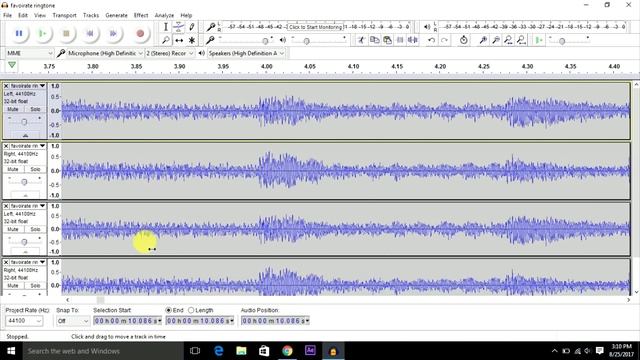Skip to start of project
The width and height of the screenshot is (640, 360).
(90, 33)
